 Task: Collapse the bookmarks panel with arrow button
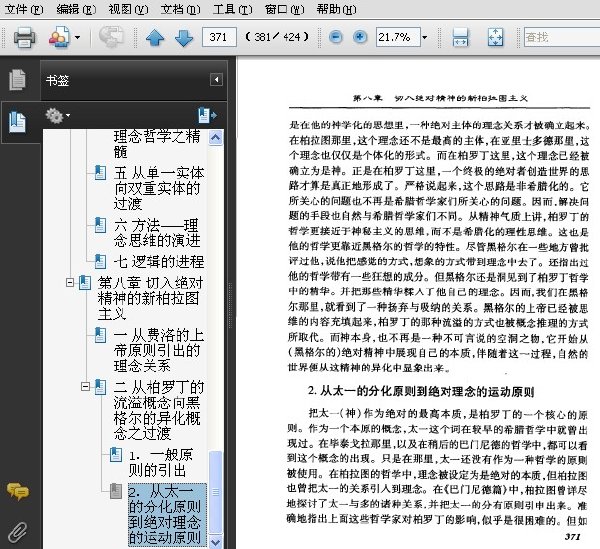coord(216,80)
